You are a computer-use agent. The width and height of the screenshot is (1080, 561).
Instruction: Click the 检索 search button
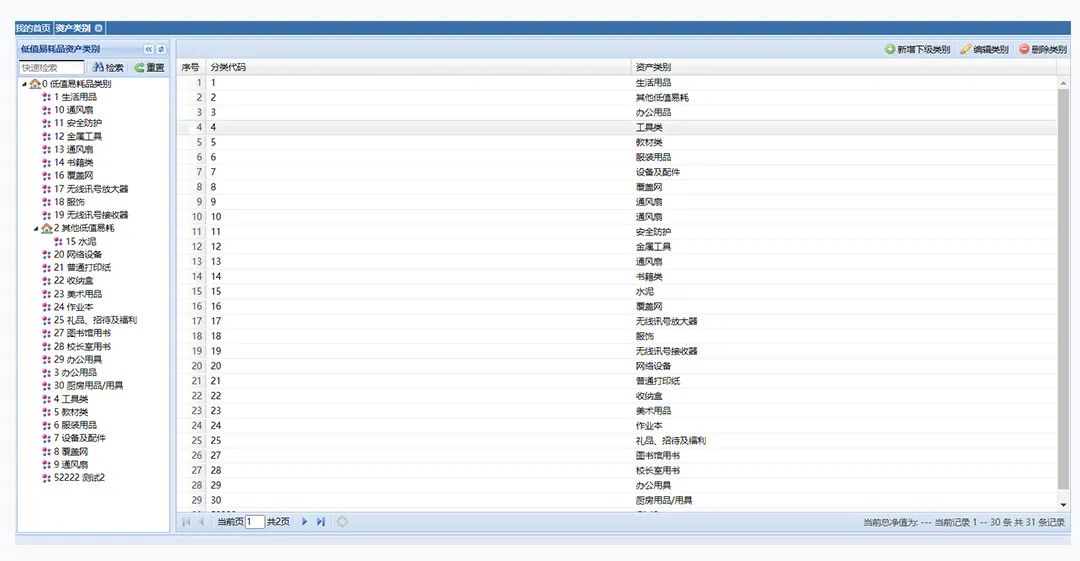(108, 68)
